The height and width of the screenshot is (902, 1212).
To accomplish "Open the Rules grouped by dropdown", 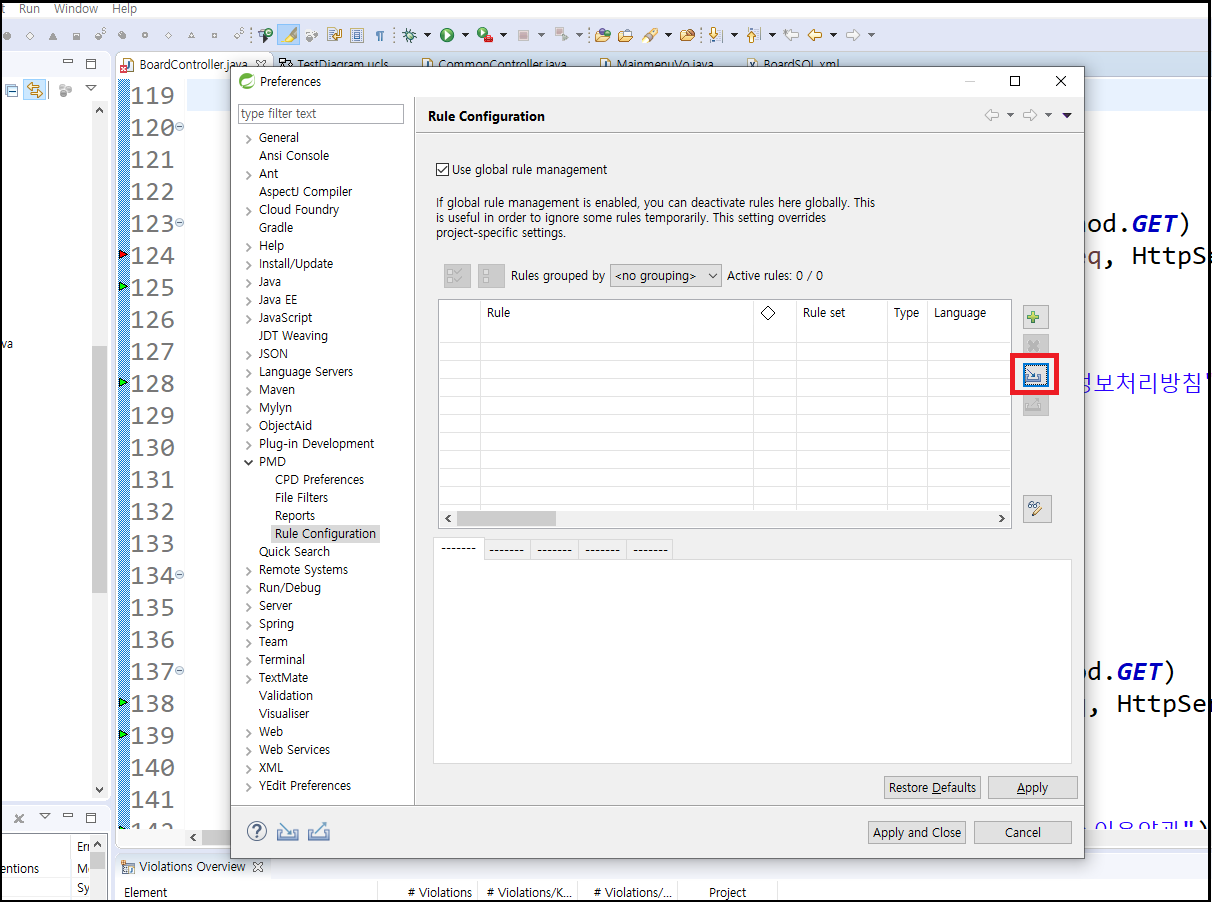I will point(666,276).
